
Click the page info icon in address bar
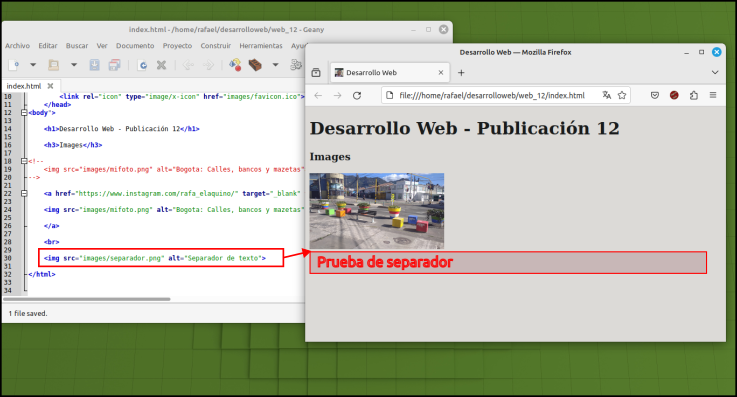[389, 95]
